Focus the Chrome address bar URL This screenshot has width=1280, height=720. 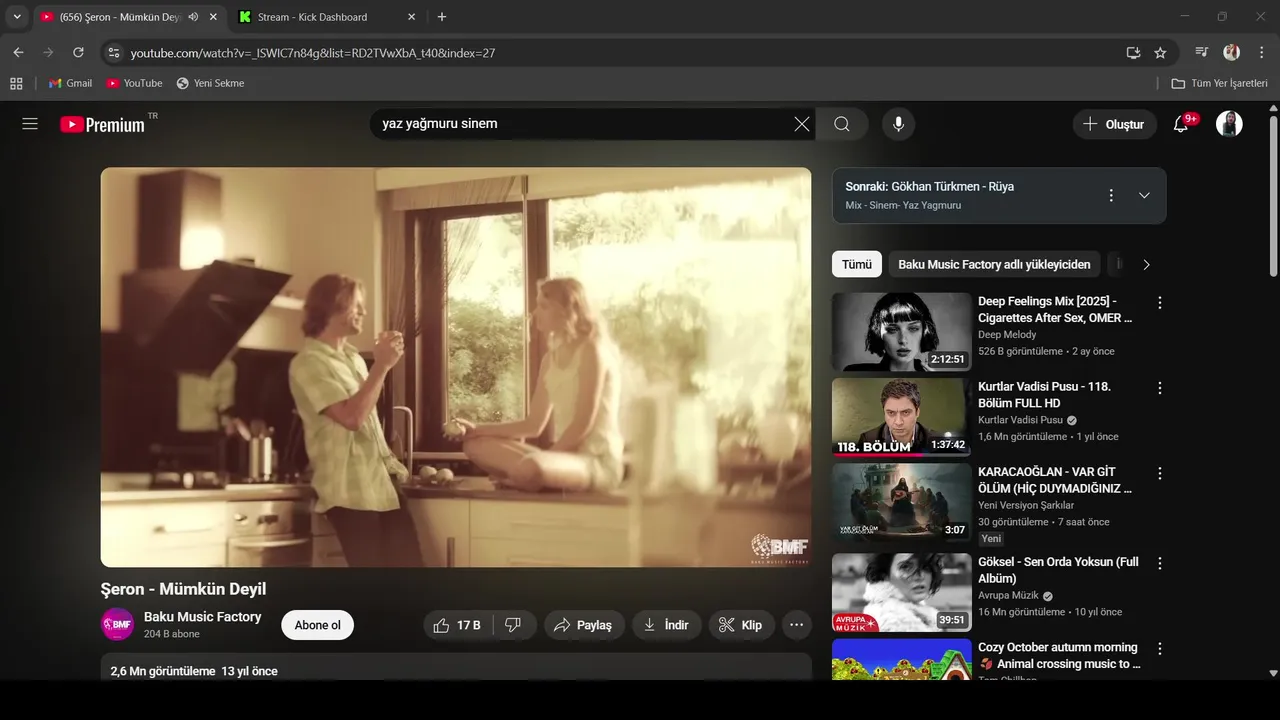tap(312, 53)
